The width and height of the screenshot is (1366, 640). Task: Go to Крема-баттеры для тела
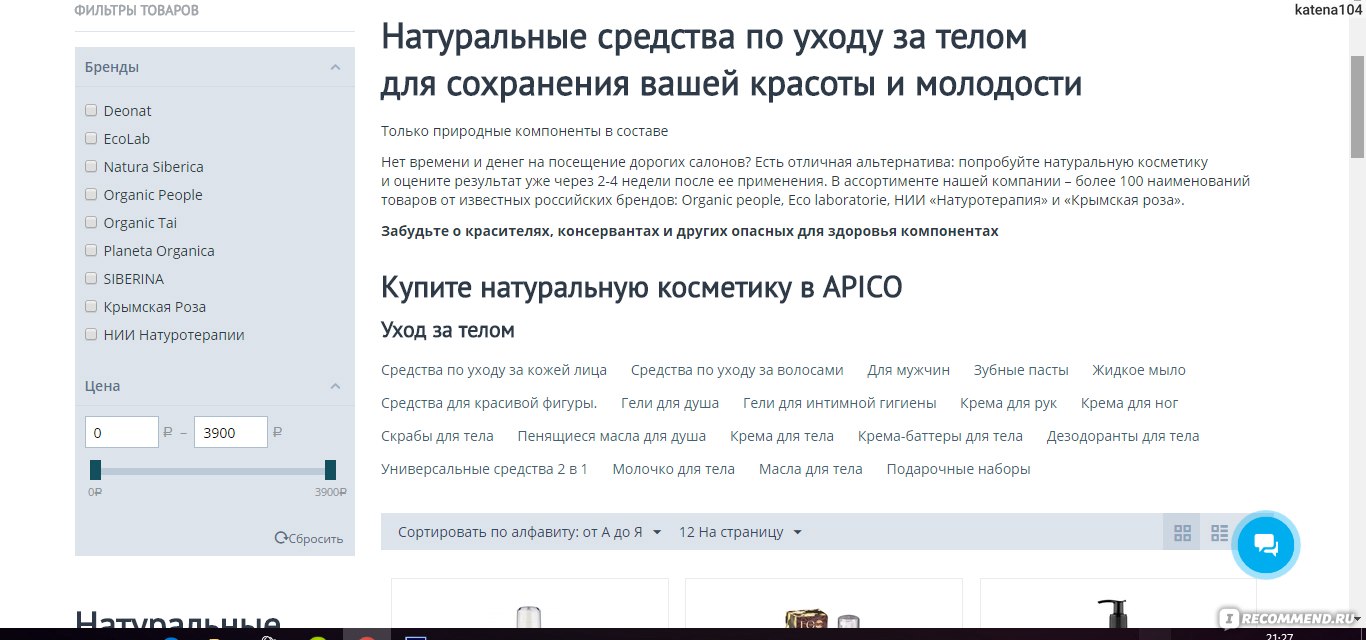[940, 436]
